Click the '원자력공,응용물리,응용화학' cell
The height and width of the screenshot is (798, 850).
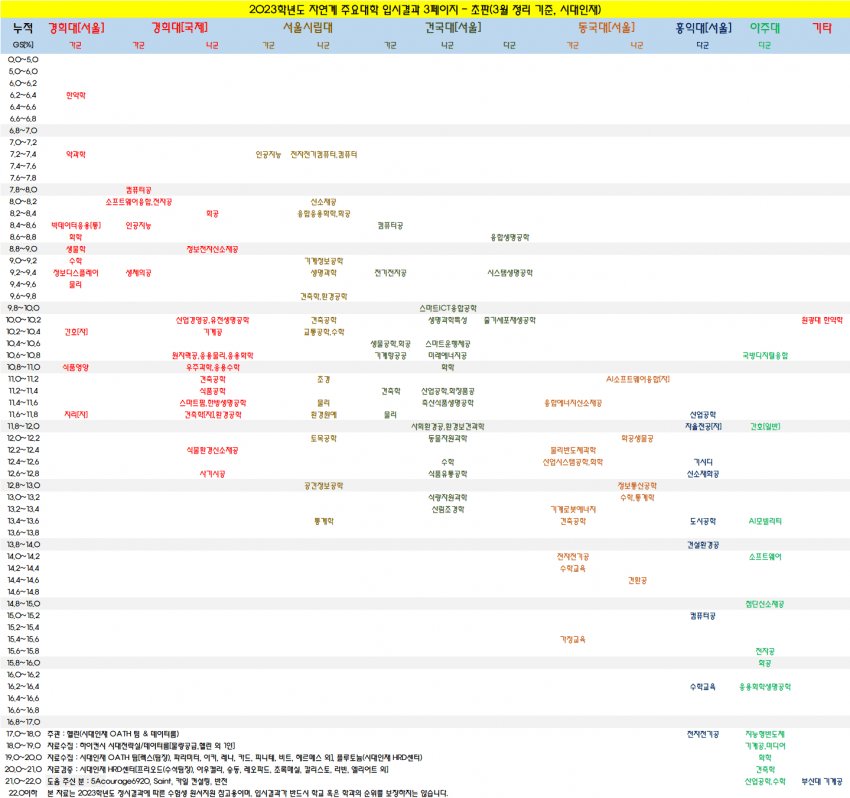(212, 355)
